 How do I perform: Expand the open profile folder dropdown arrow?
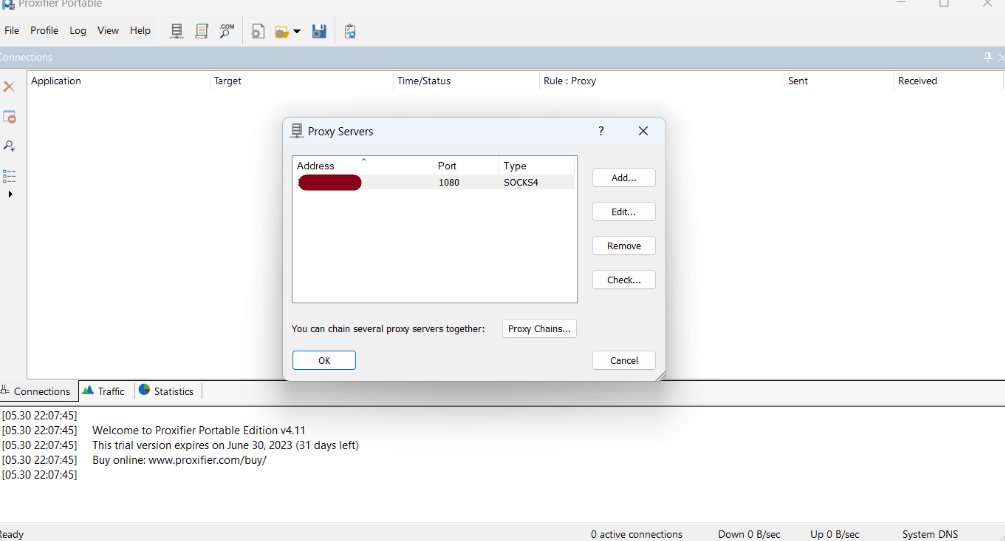(x=297, y=32)
